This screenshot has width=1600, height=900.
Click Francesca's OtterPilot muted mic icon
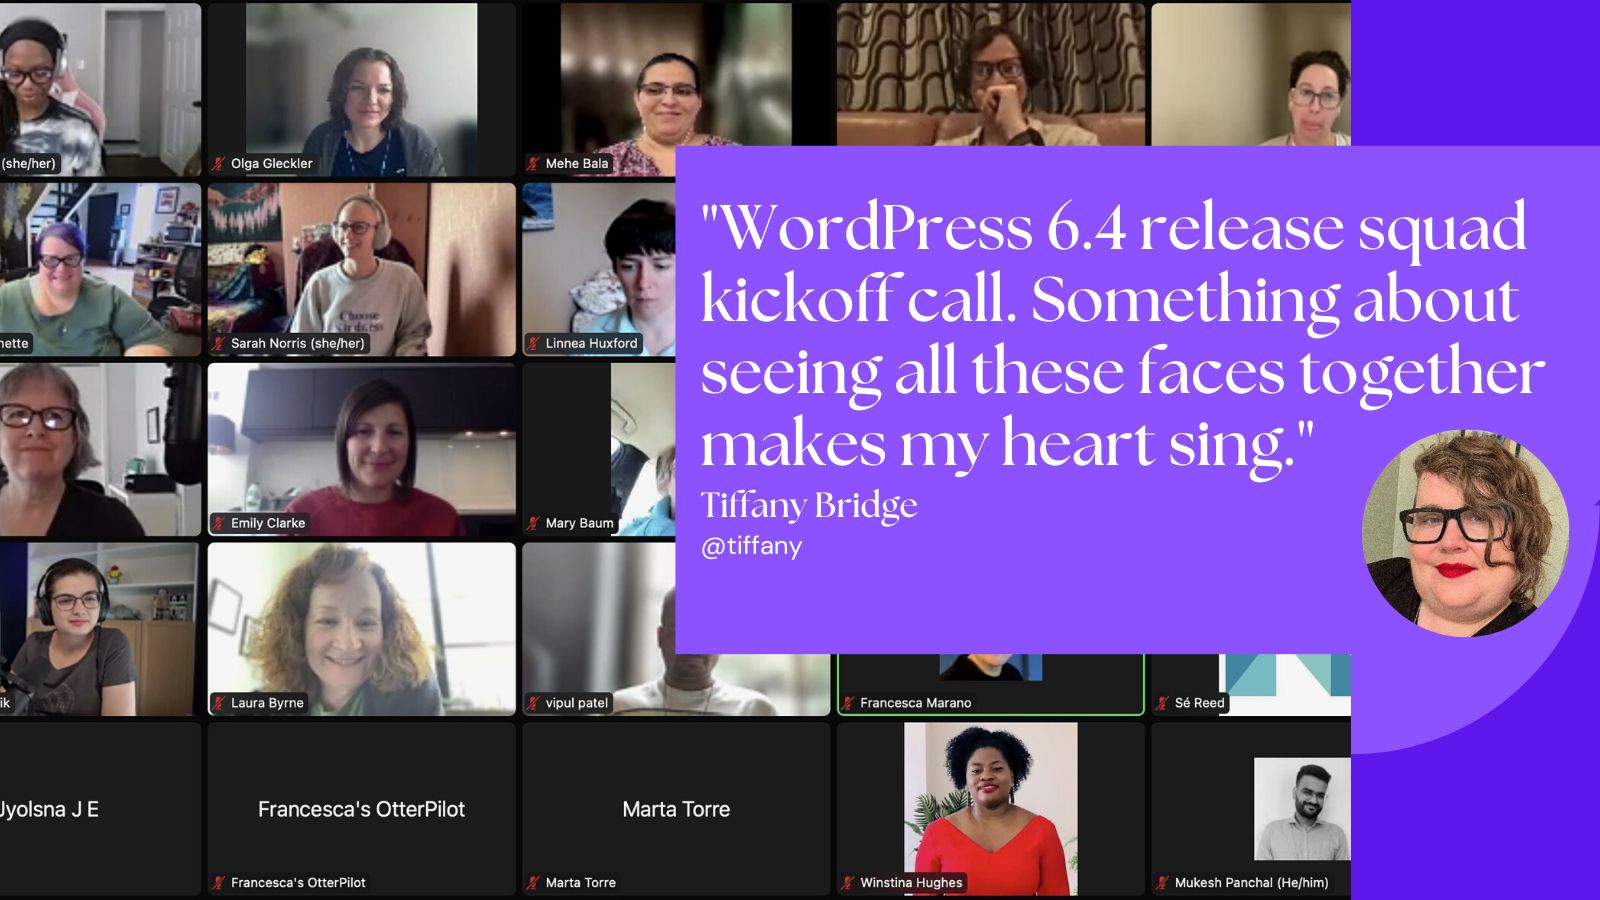[218, 884]
